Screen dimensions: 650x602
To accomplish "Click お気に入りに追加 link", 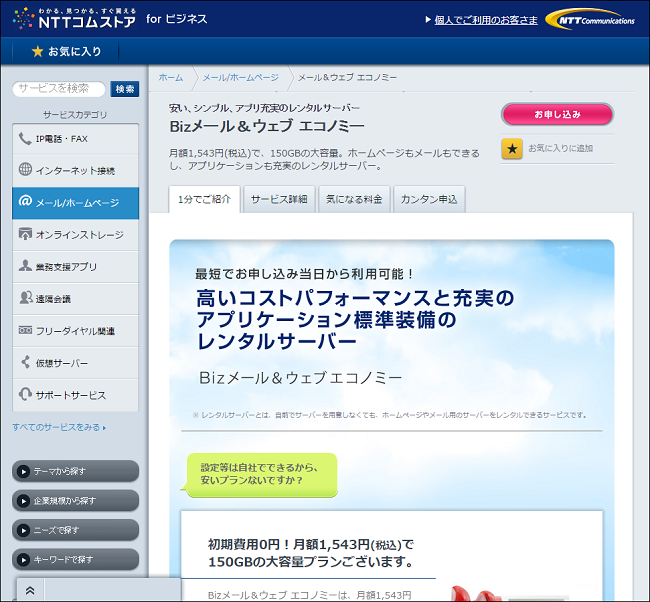I will coord(560,148).
